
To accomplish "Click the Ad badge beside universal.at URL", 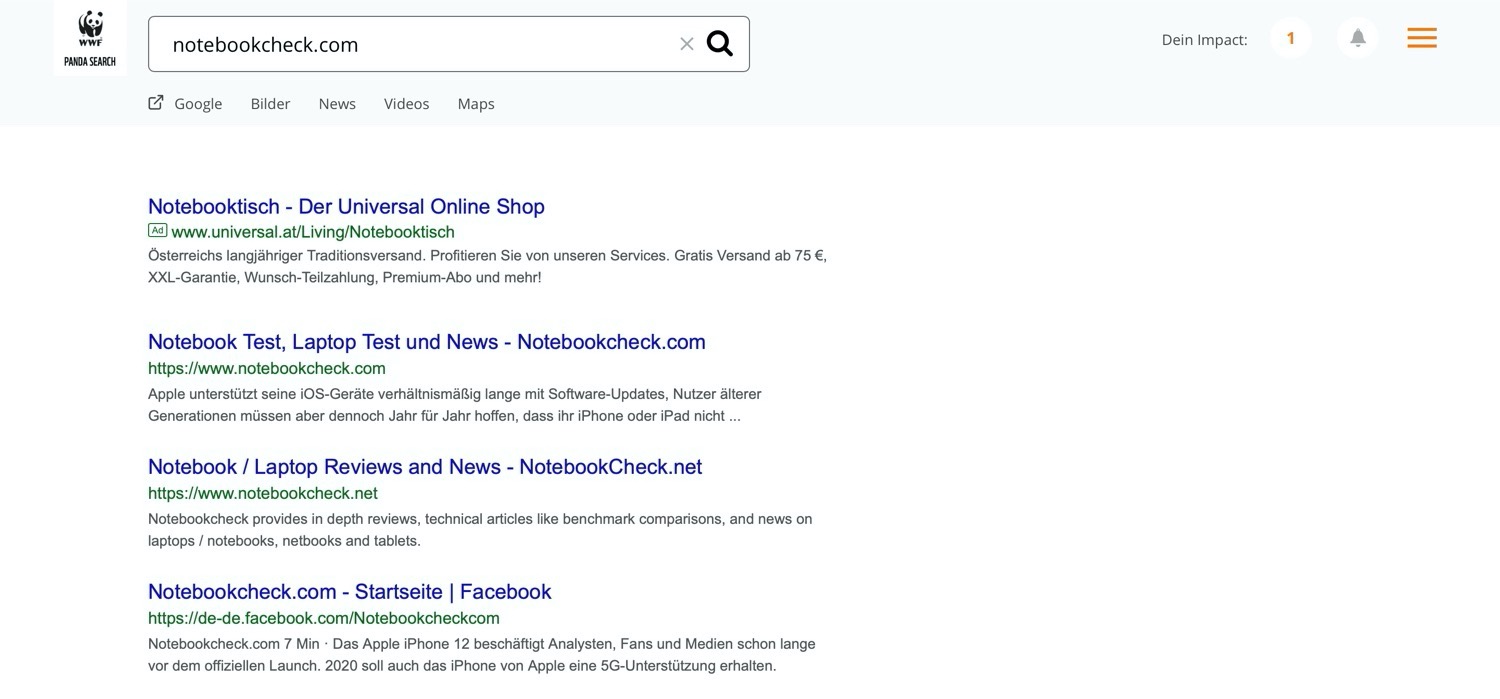I will [157, 231].
